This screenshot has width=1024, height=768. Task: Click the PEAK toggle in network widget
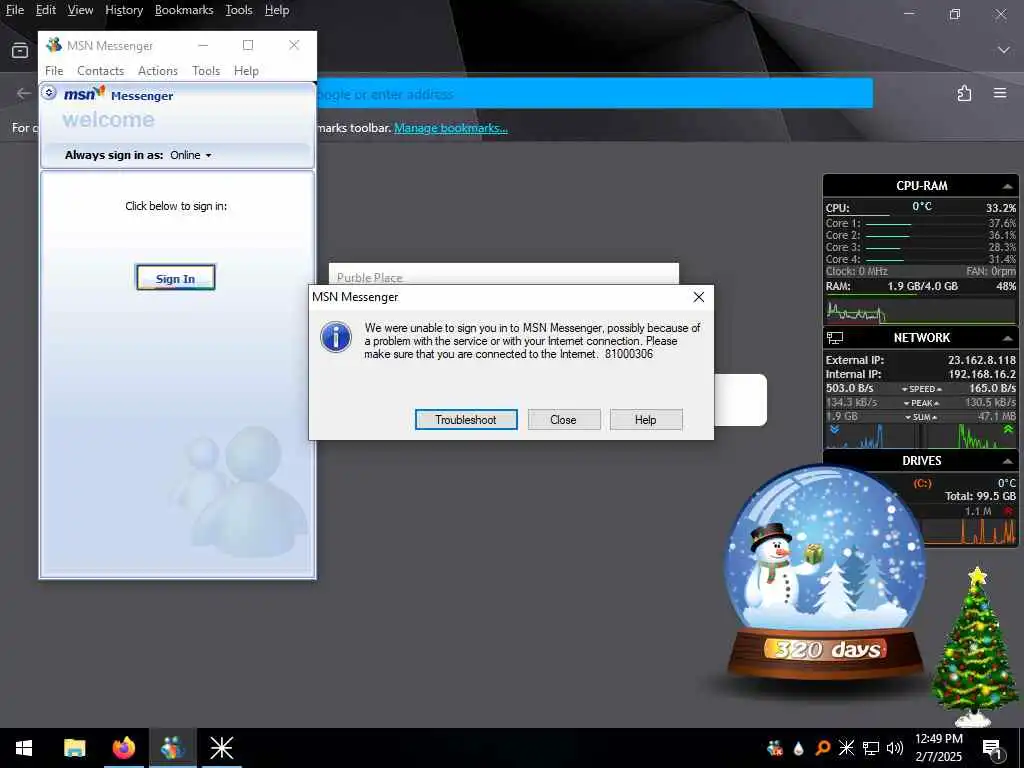coord(921,403)
